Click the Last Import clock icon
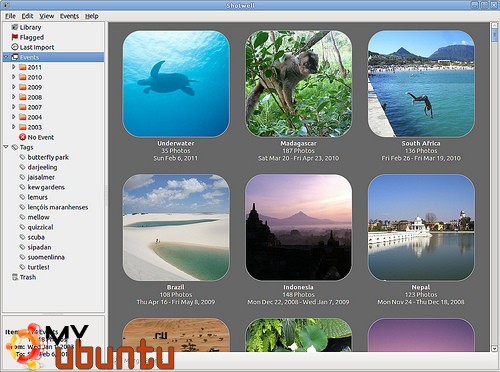This screenshot has height=372, width=500. tap(15, 47)
